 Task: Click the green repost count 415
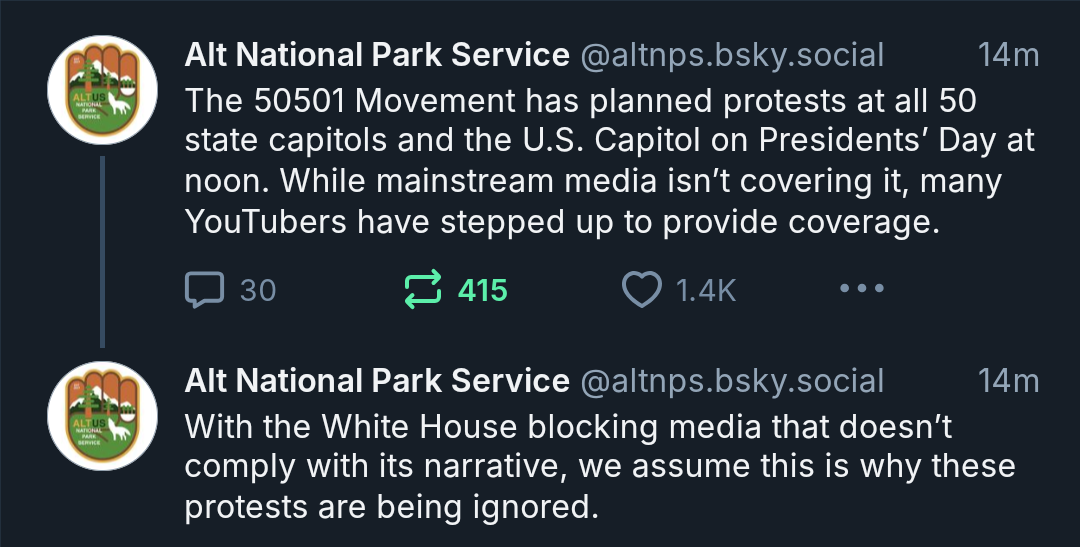click(483, 290)
